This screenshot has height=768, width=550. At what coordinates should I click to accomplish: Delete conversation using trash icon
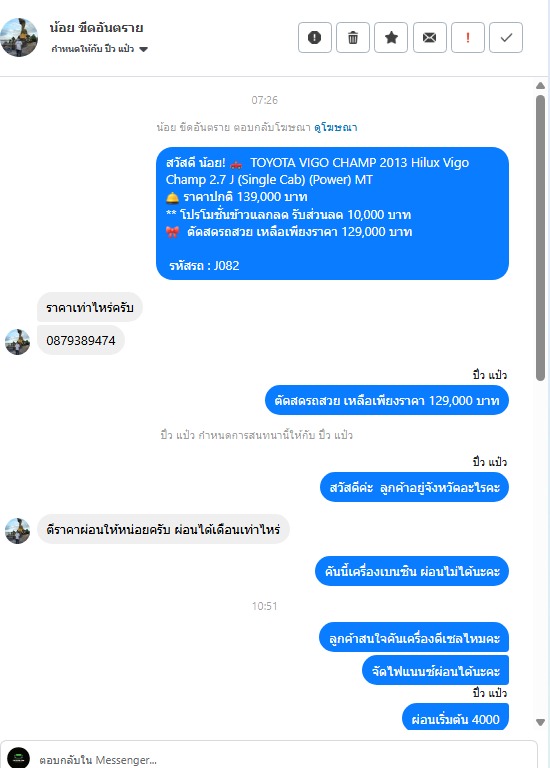[x=353, y=37]
